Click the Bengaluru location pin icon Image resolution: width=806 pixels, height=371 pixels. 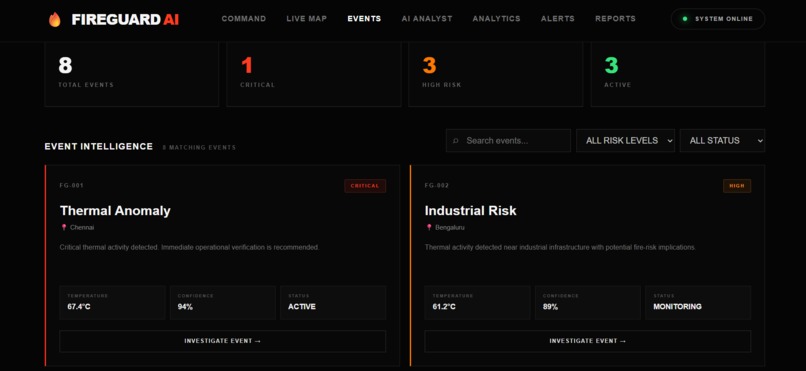[429, 227]
